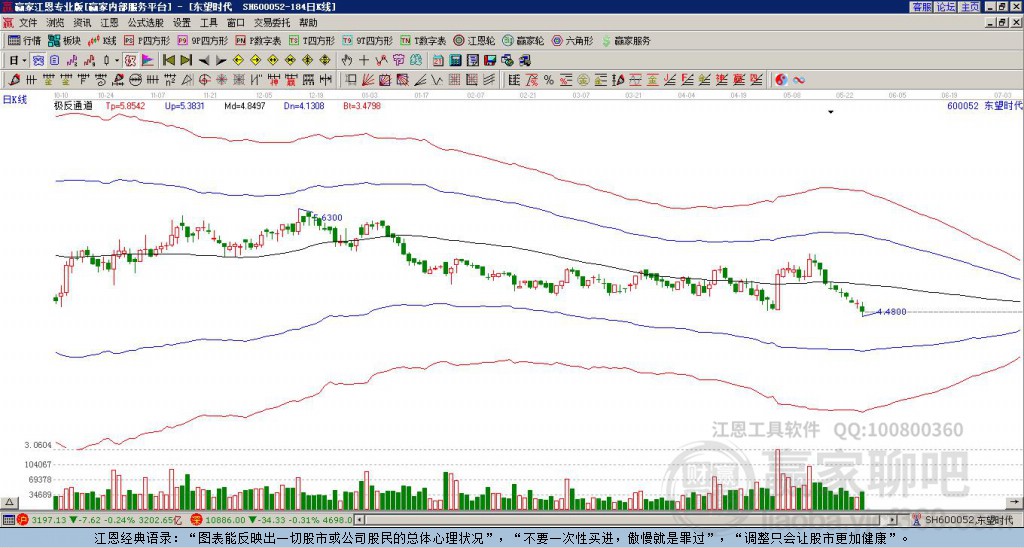Open the 窗口 menu
Screen dimensions: 1024x548
tap(236, 23)
